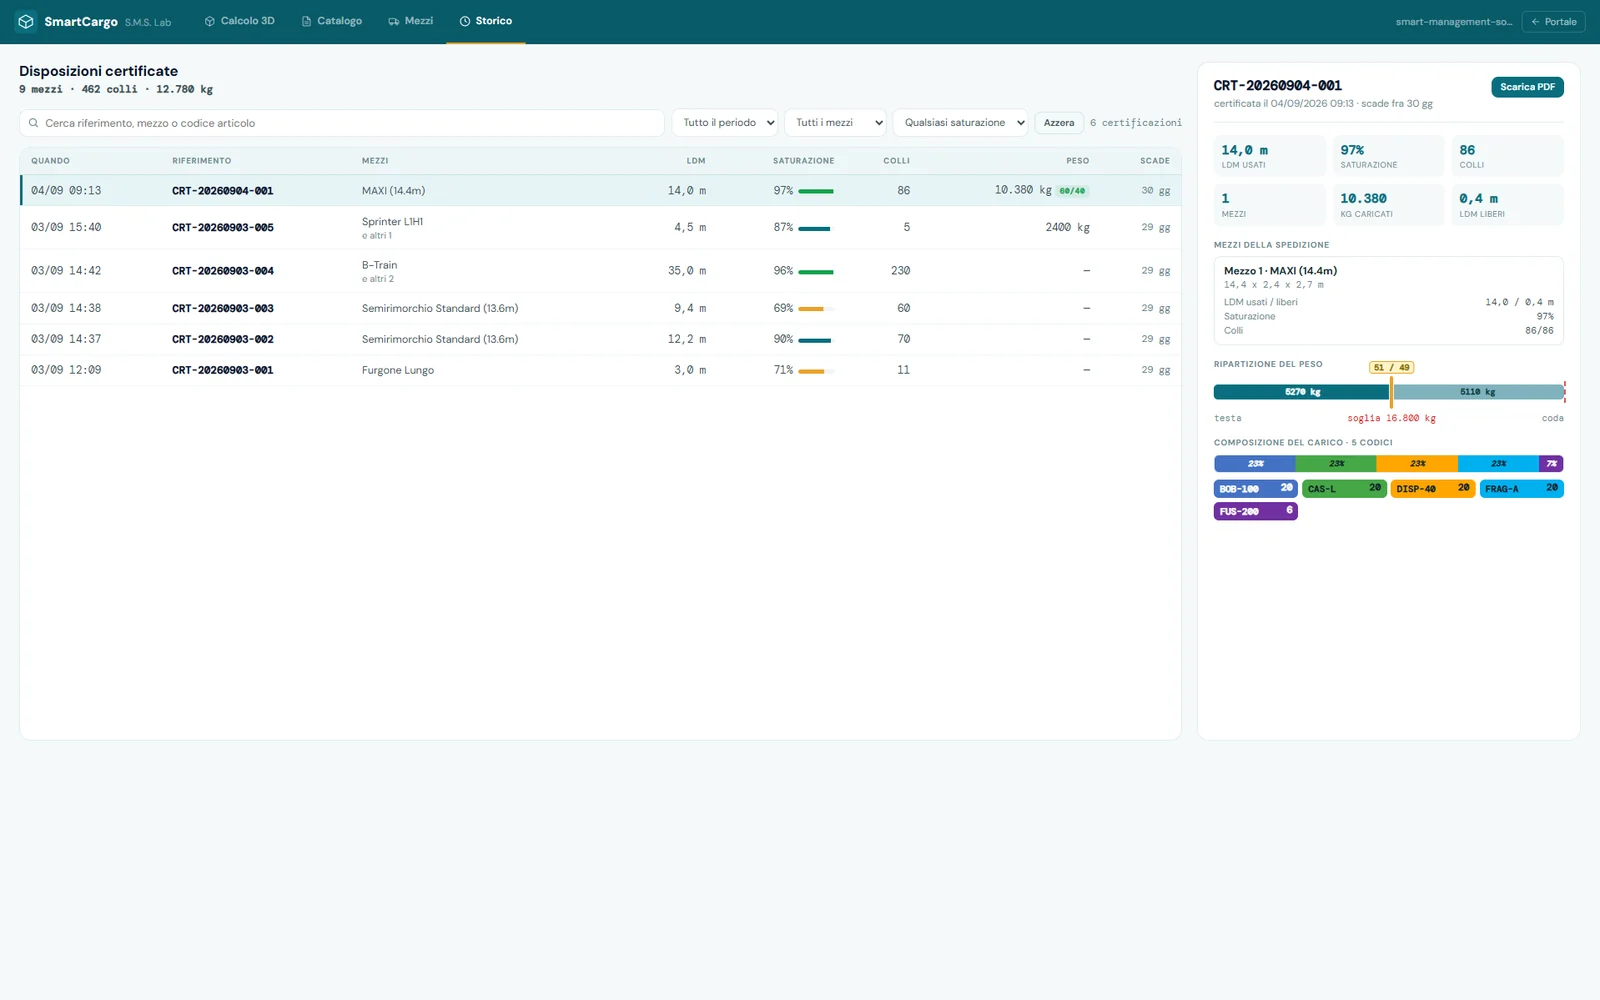Click the 97% SATURAZIONE stat card
Viewport: 1600px width, 1000px height.
click(1388, 156)
